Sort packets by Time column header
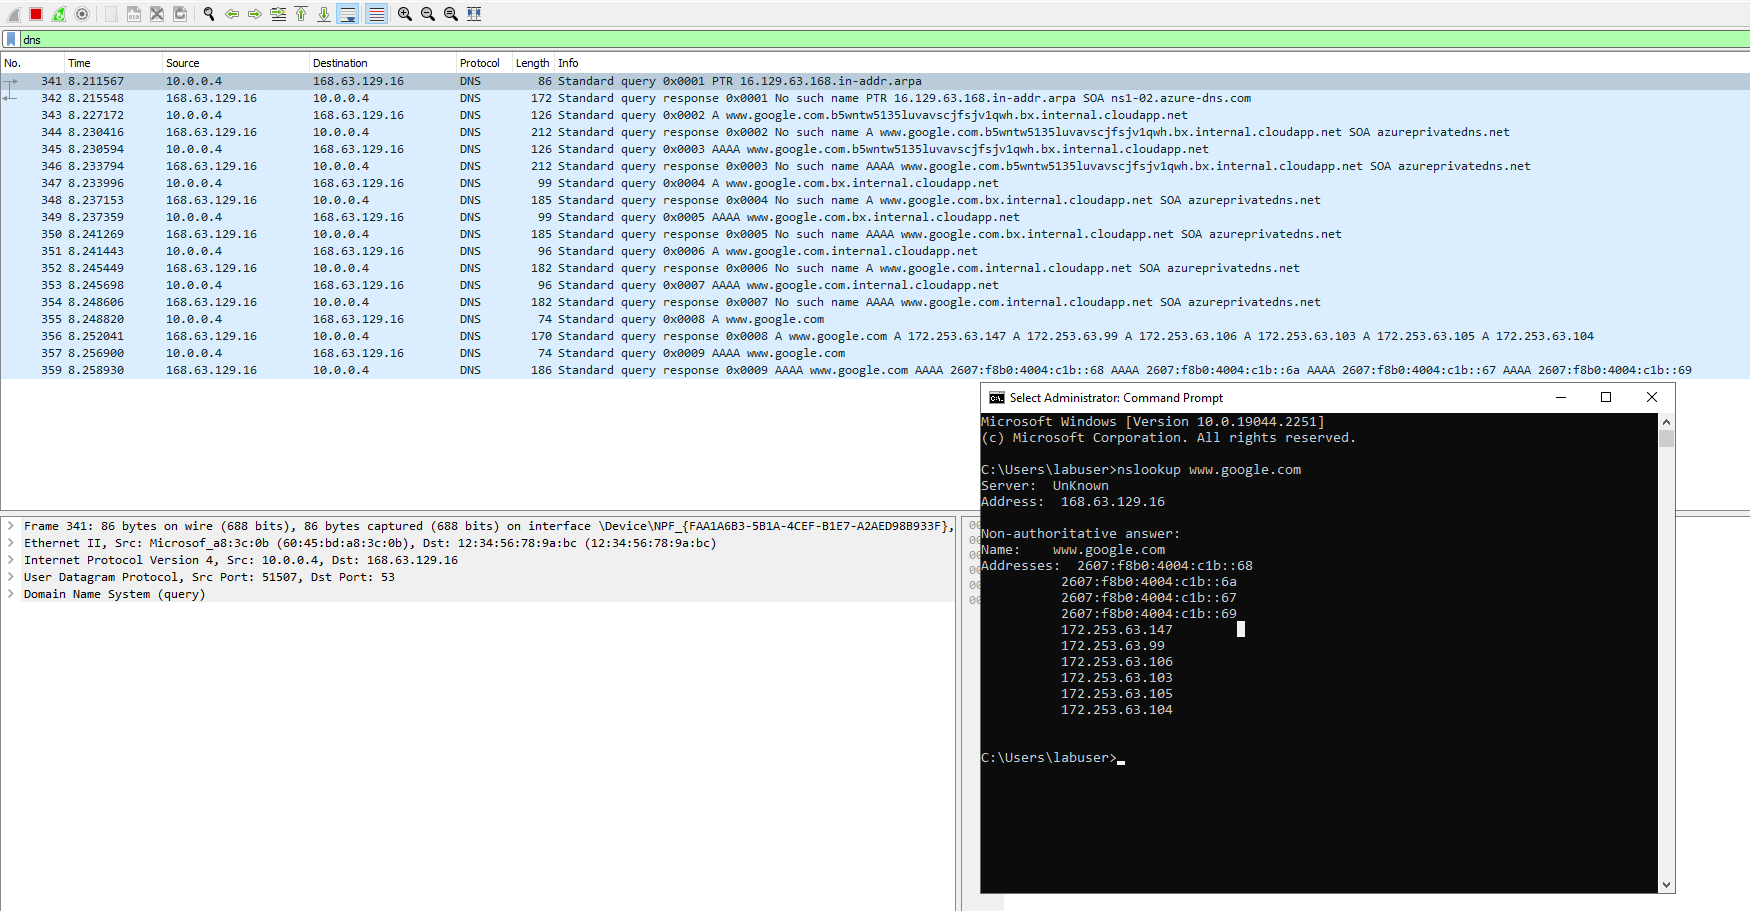1750x911 pixels. click(x=113, y=63)
